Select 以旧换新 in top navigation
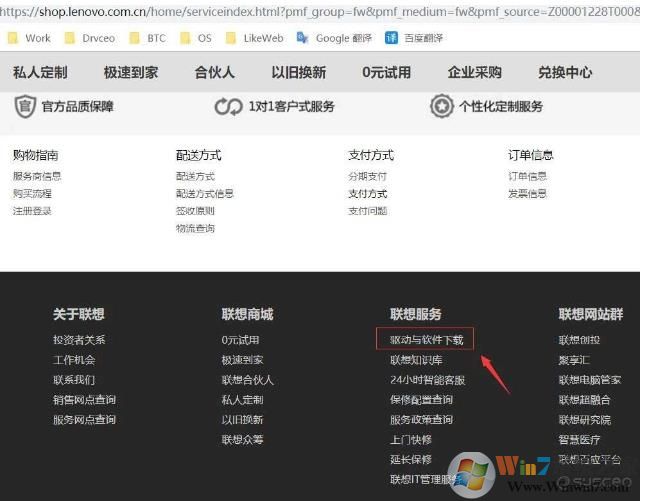The width and height of the screenshot is (645, 501). [x=298, y=73]
